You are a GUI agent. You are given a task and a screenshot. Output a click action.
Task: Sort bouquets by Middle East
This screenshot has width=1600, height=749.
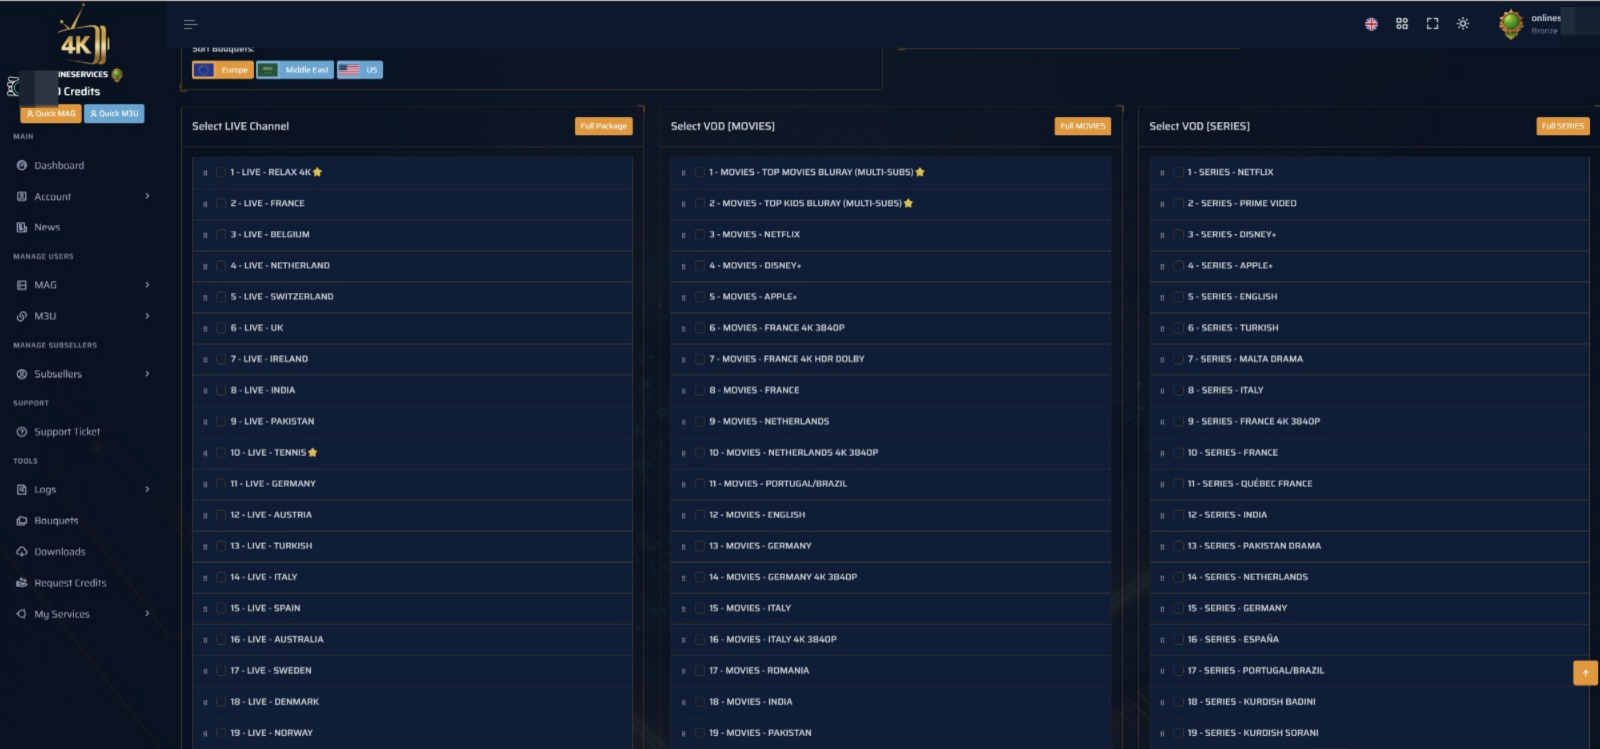295,70
